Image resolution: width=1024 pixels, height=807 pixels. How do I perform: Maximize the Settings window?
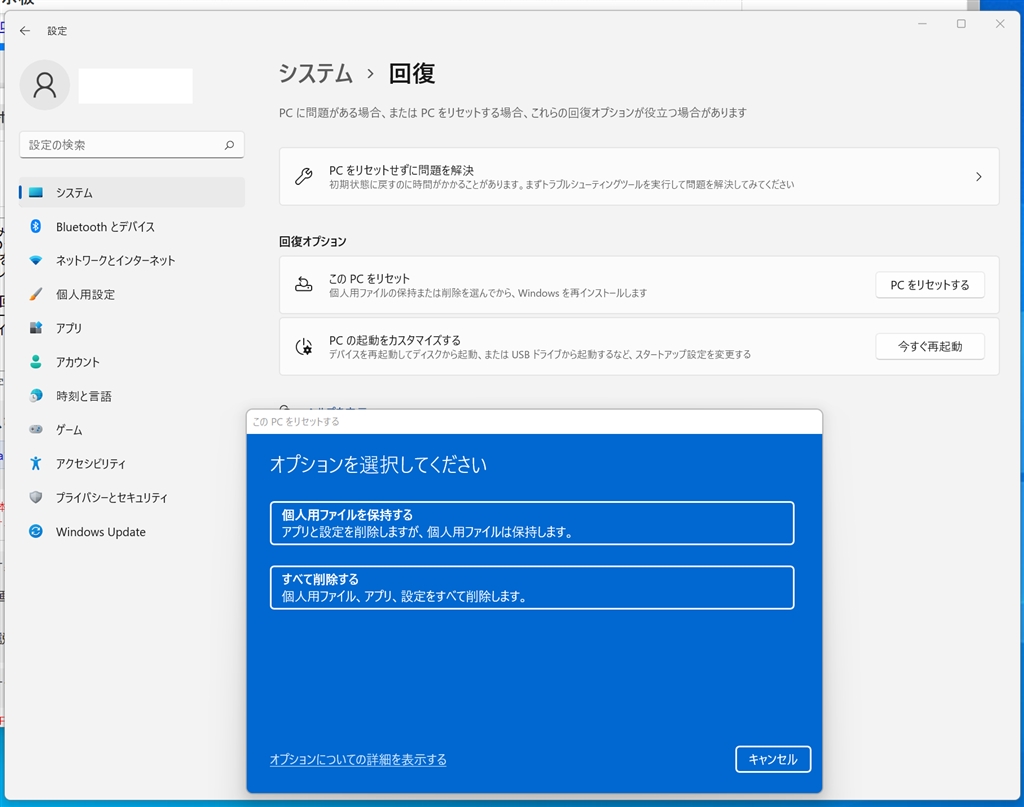(961, 24)
